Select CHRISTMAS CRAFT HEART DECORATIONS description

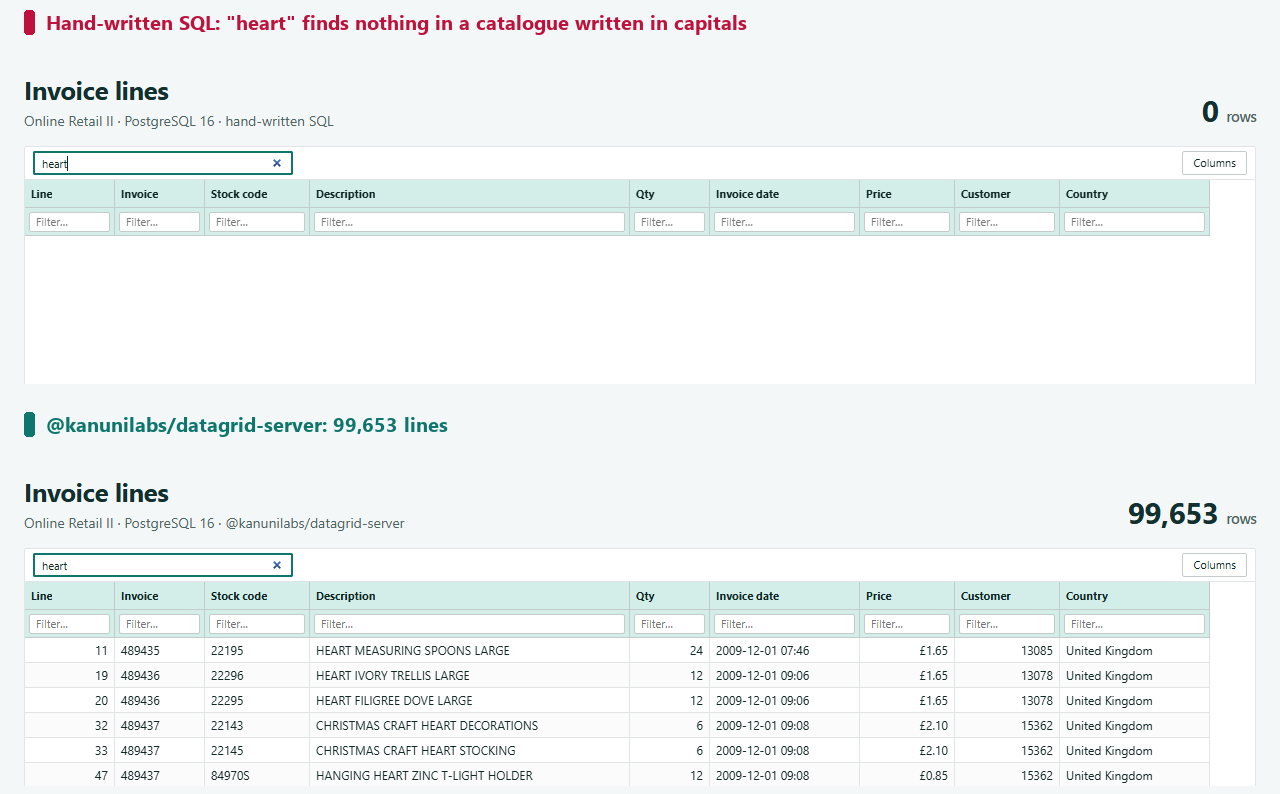470,726
